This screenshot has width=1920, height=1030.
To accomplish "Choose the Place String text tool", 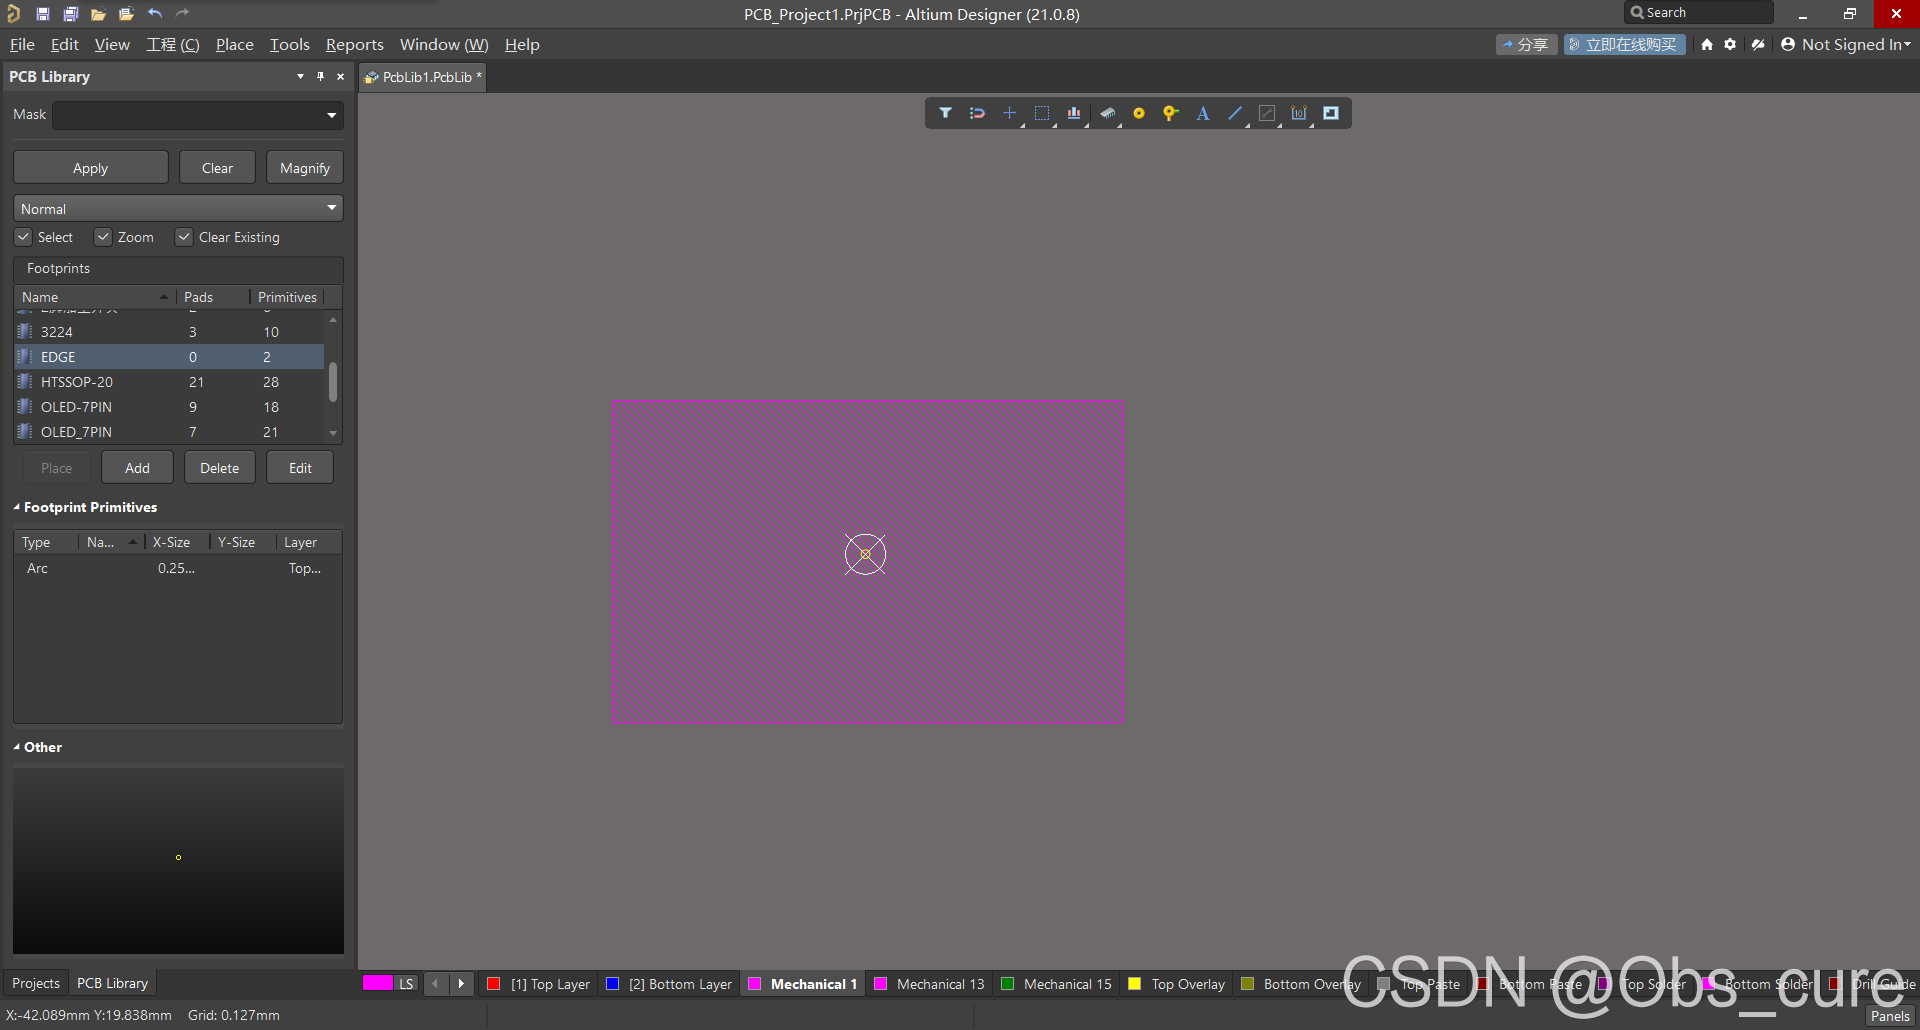I will pyautogui.click(x=1203, y=113).
